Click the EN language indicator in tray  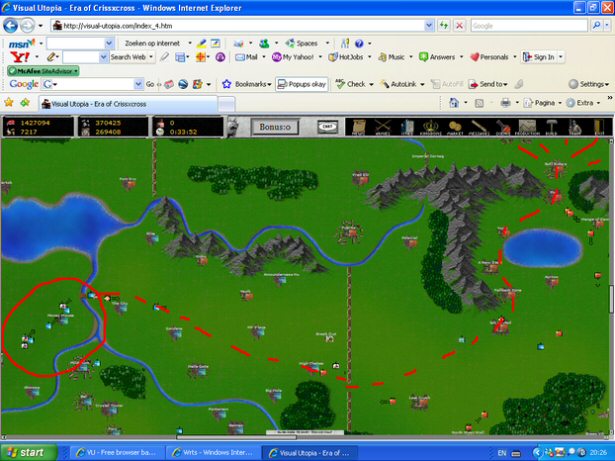(x=502, y=453)
